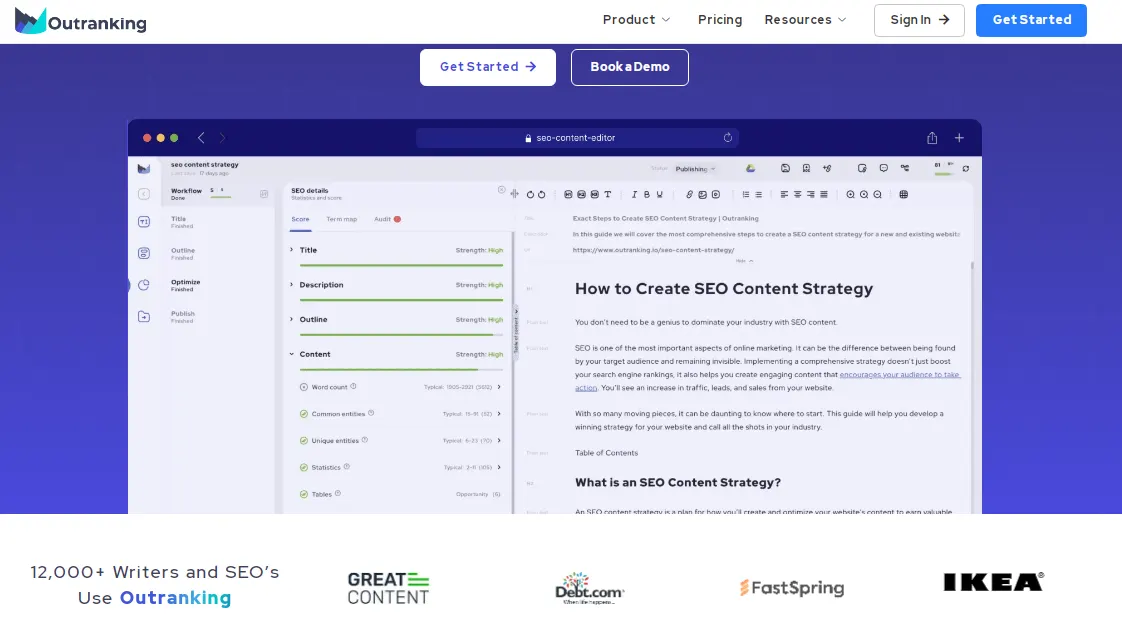Click the Statistics help icon
The image size is (1122, 633).
(x=346, y=466)
